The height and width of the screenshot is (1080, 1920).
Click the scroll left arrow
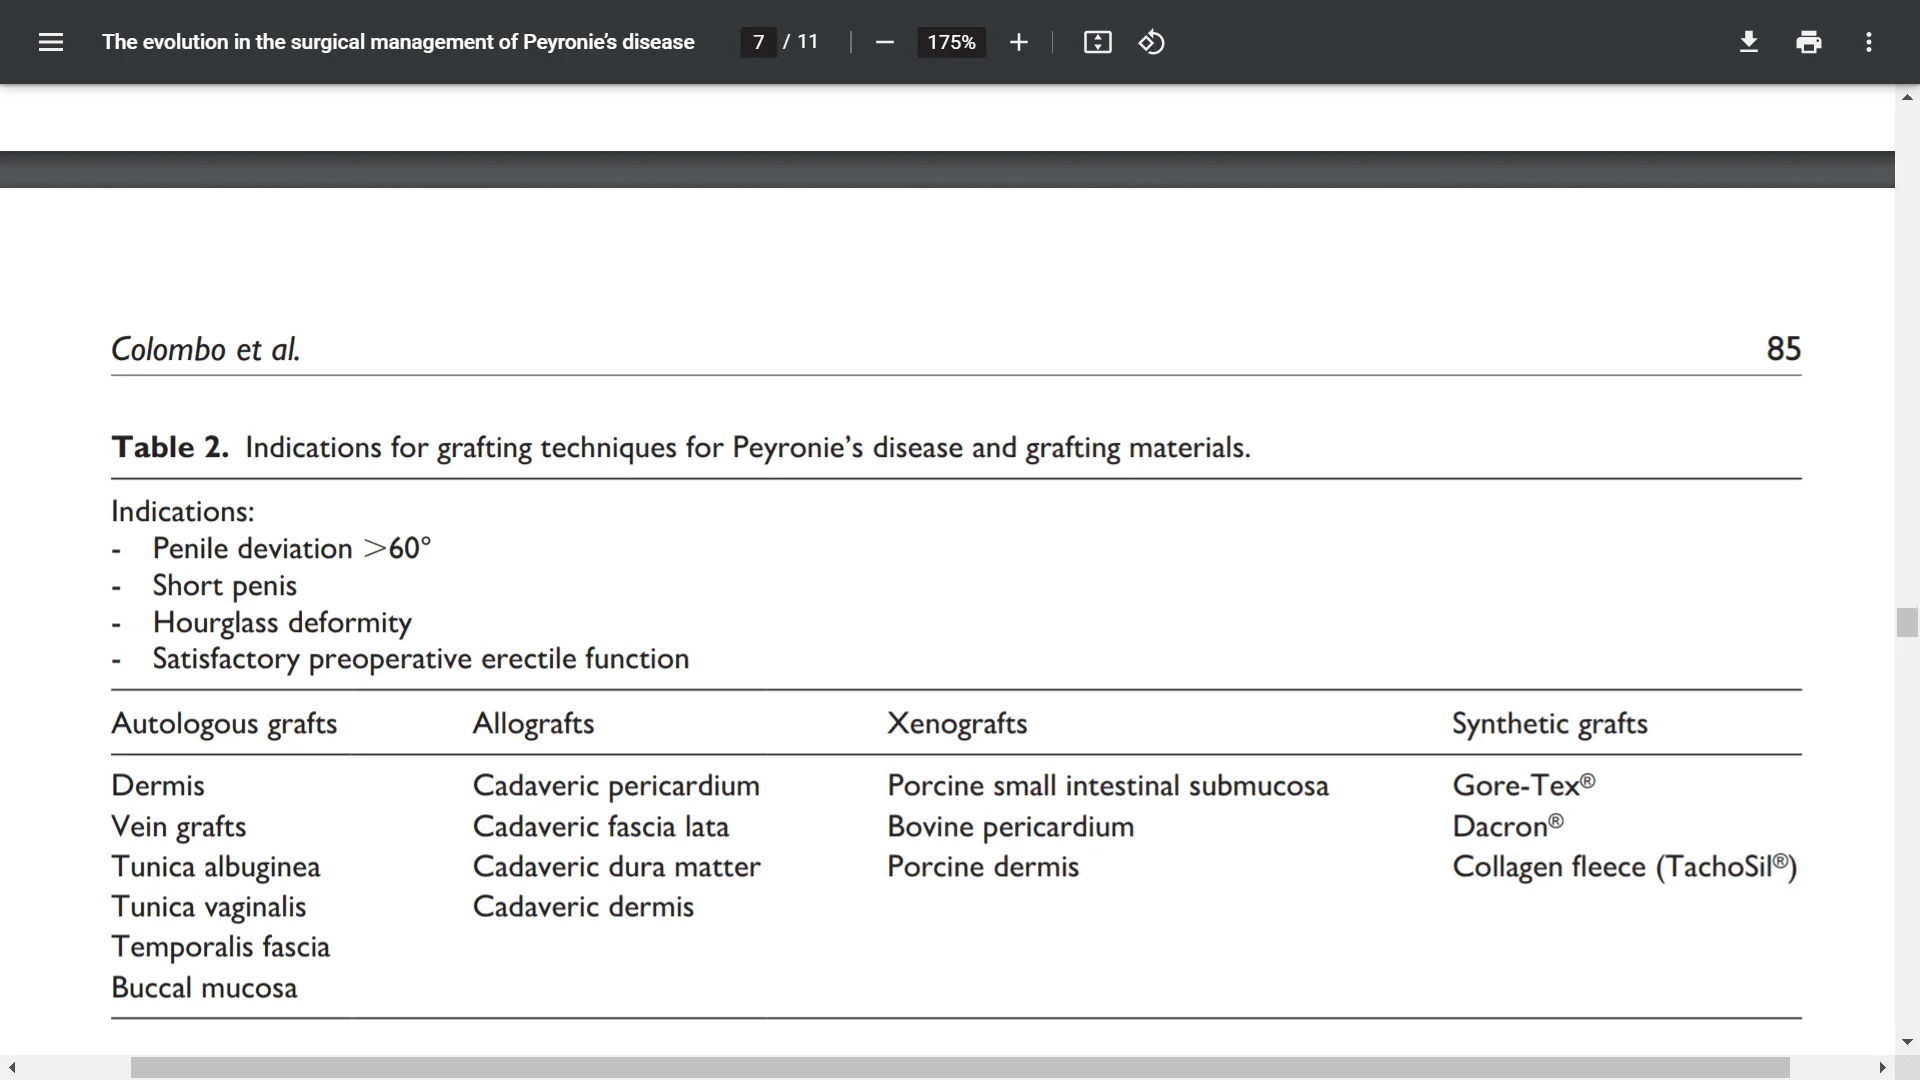click(12, 1067)
